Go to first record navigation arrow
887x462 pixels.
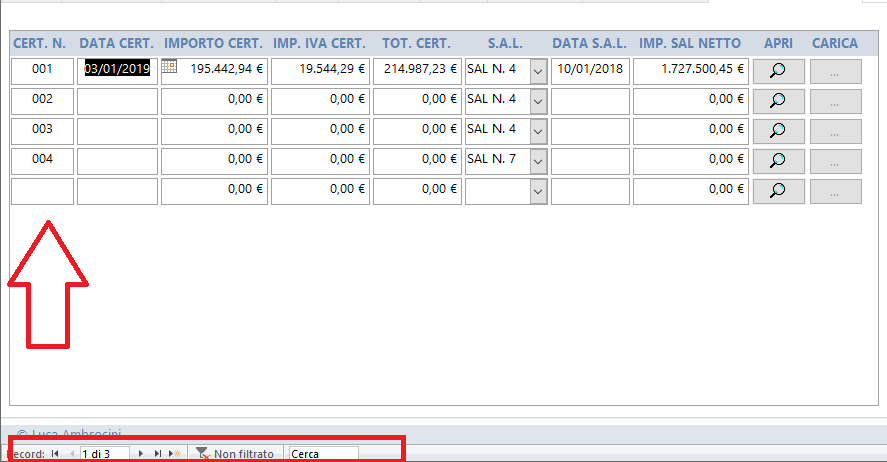click(55, 454)
